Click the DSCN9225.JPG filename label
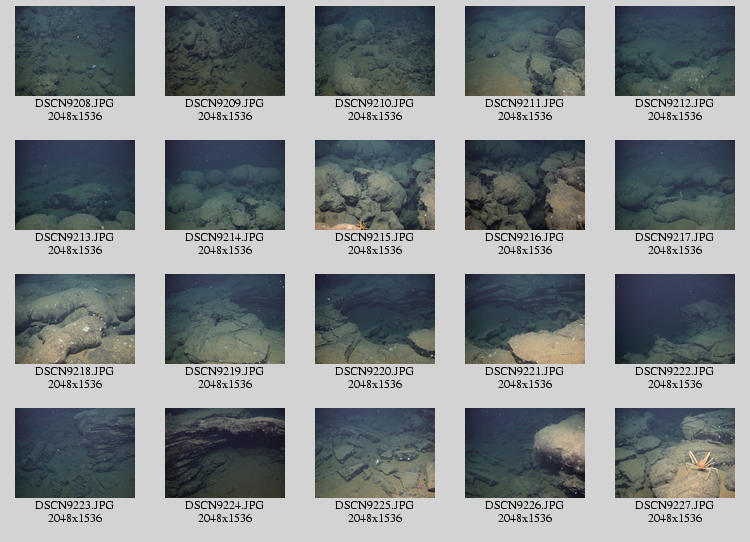Screen dimensions: 750x542 pyautogui.click(x=375, y=505)
